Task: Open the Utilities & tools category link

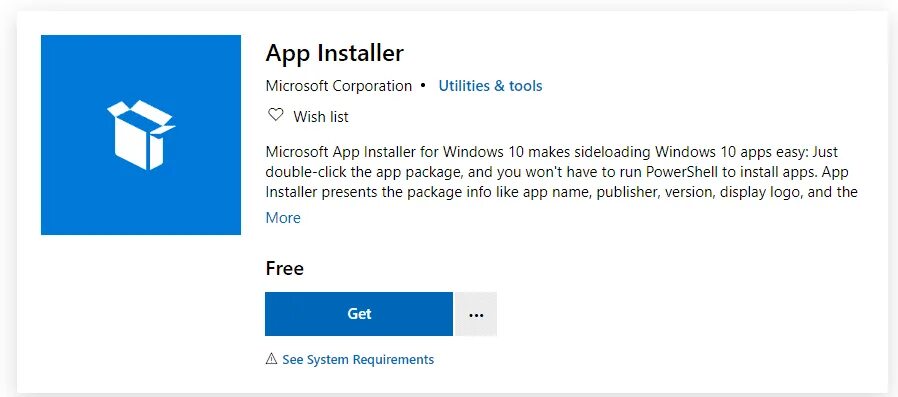Action: [490, 86]
